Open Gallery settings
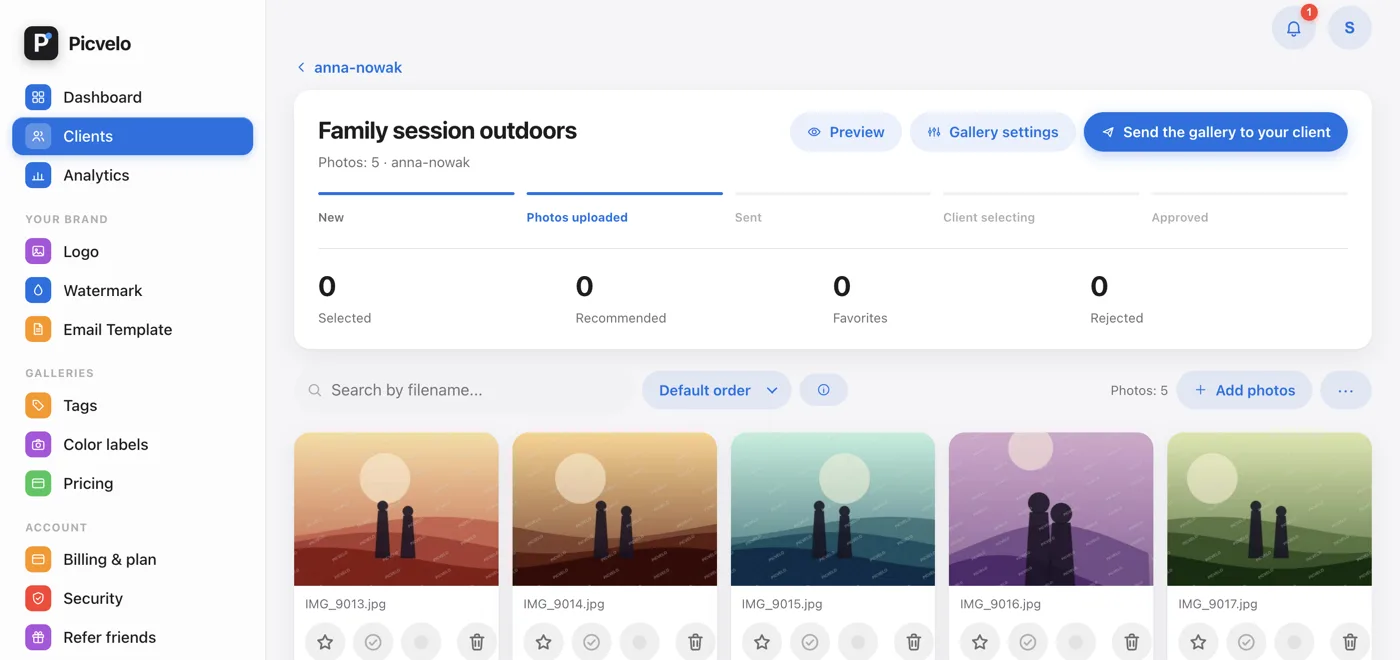 tap(992, 132)
